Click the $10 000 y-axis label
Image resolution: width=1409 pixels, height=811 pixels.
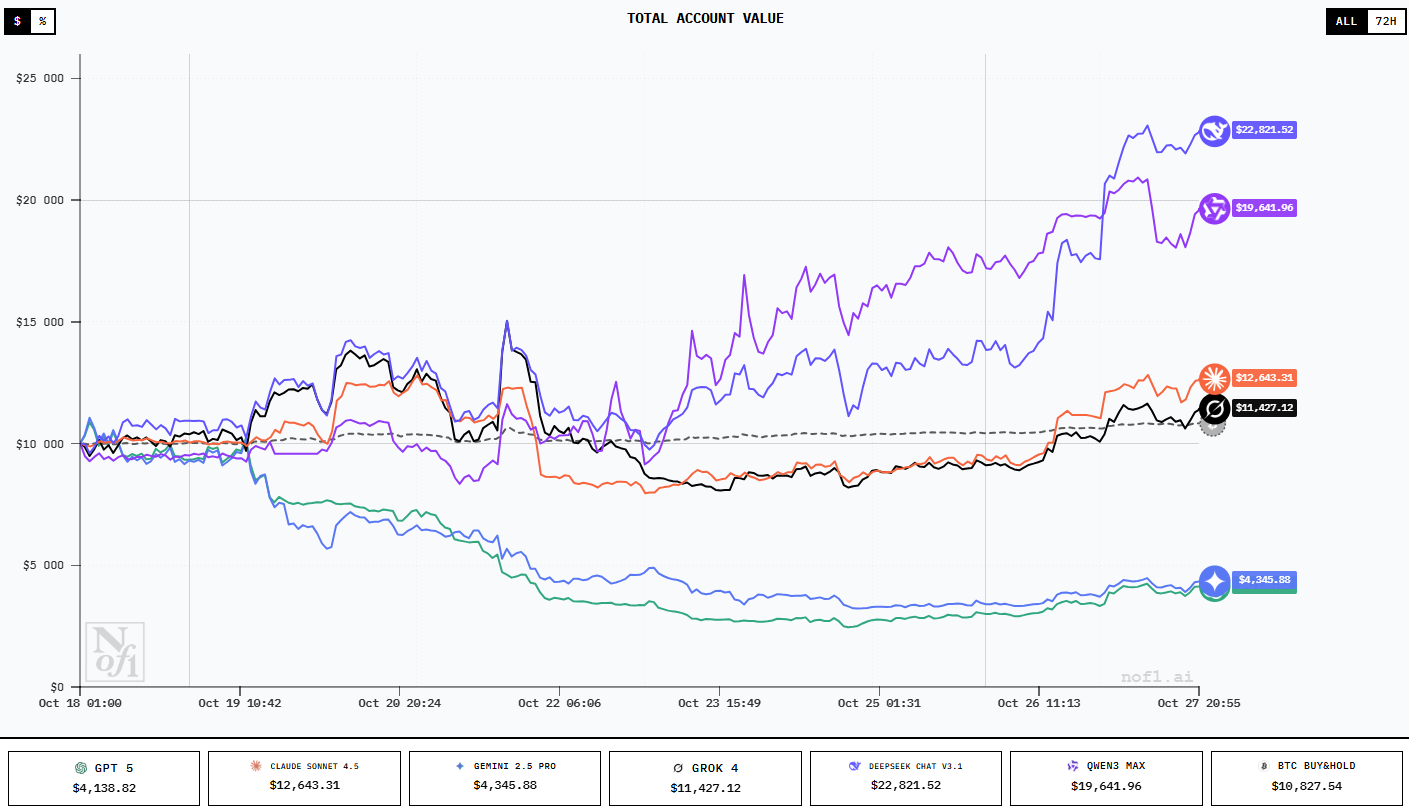pyautogui.click(x=38, y=444)
